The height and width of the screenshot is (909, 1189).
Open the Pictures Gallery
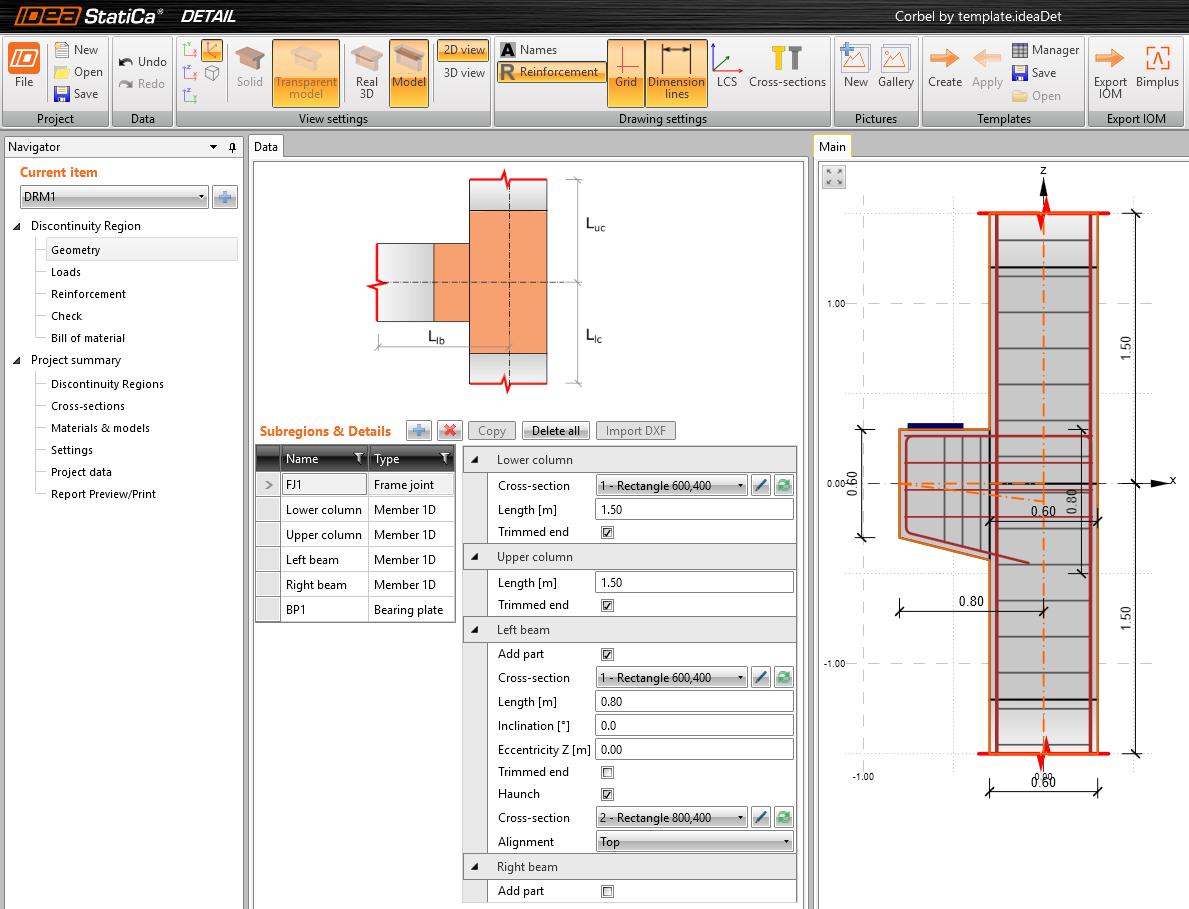click(x=895, y=68)
